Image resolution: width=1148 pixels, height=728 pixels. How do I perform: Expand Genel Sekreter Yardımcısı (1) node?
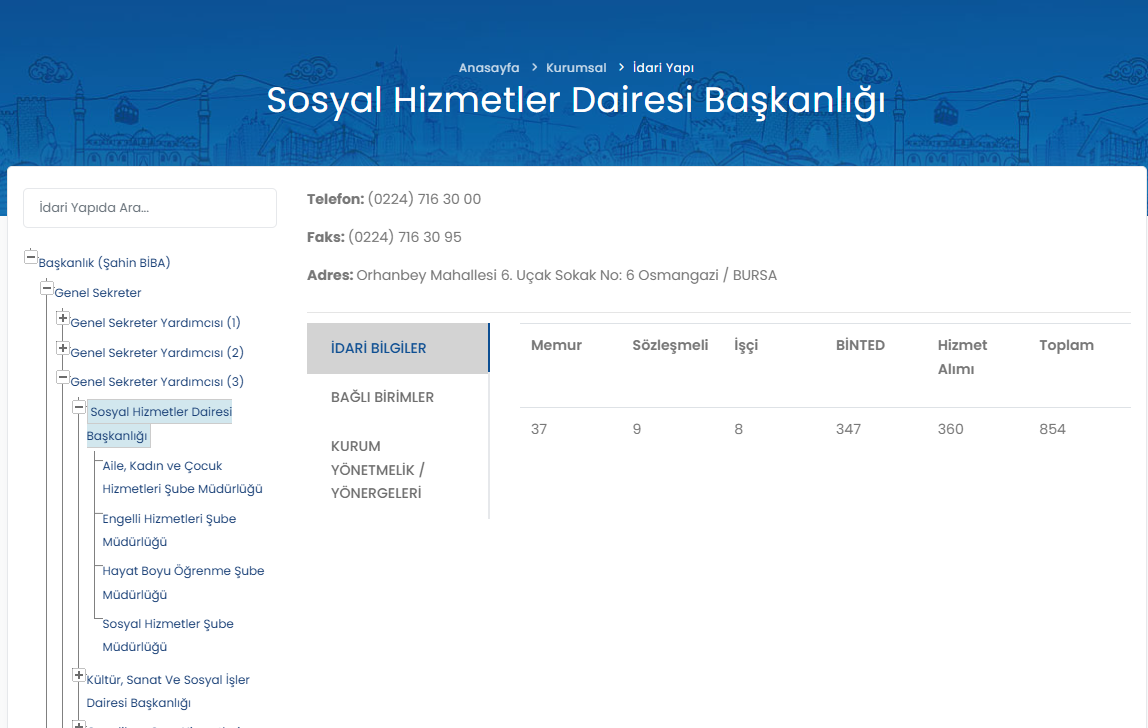coord(63,318)
